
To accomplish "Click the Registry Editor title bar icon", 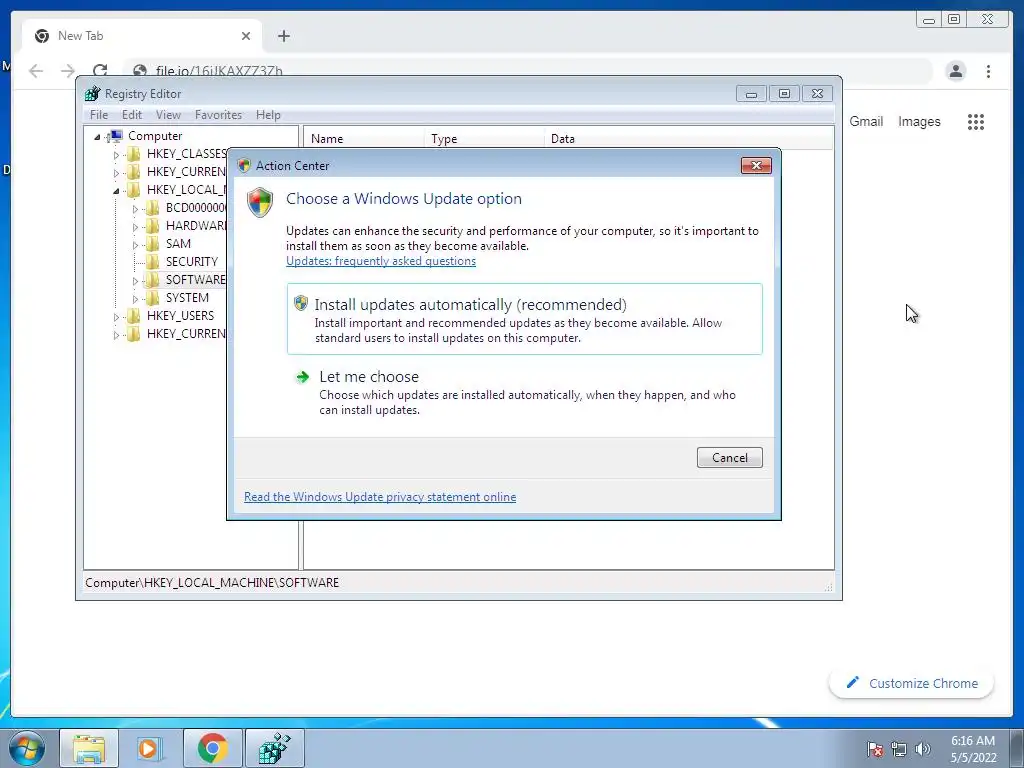I will click(x=93, y=93).
